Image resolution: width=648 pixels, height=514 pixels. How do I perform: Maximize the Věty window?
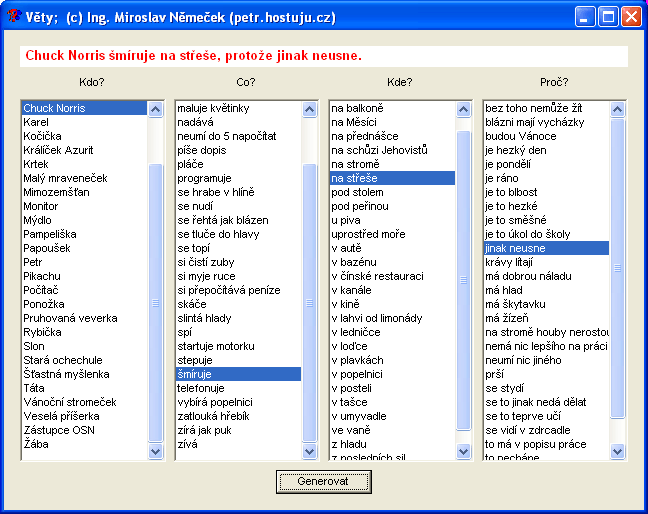point(609,16)
